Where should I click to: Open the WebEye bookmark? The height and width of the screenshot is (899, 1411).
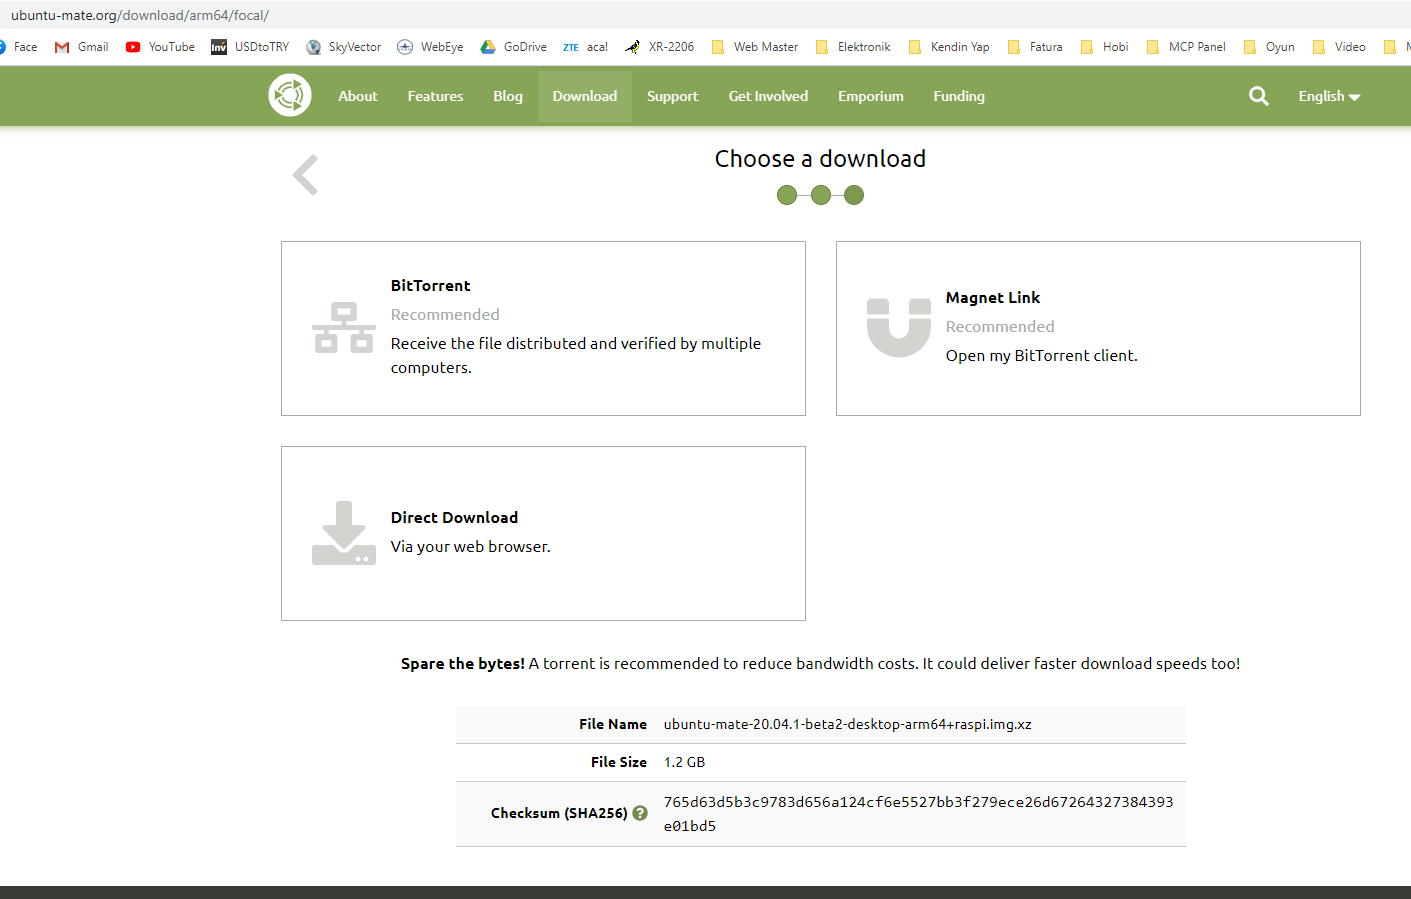tap(430, 47)
